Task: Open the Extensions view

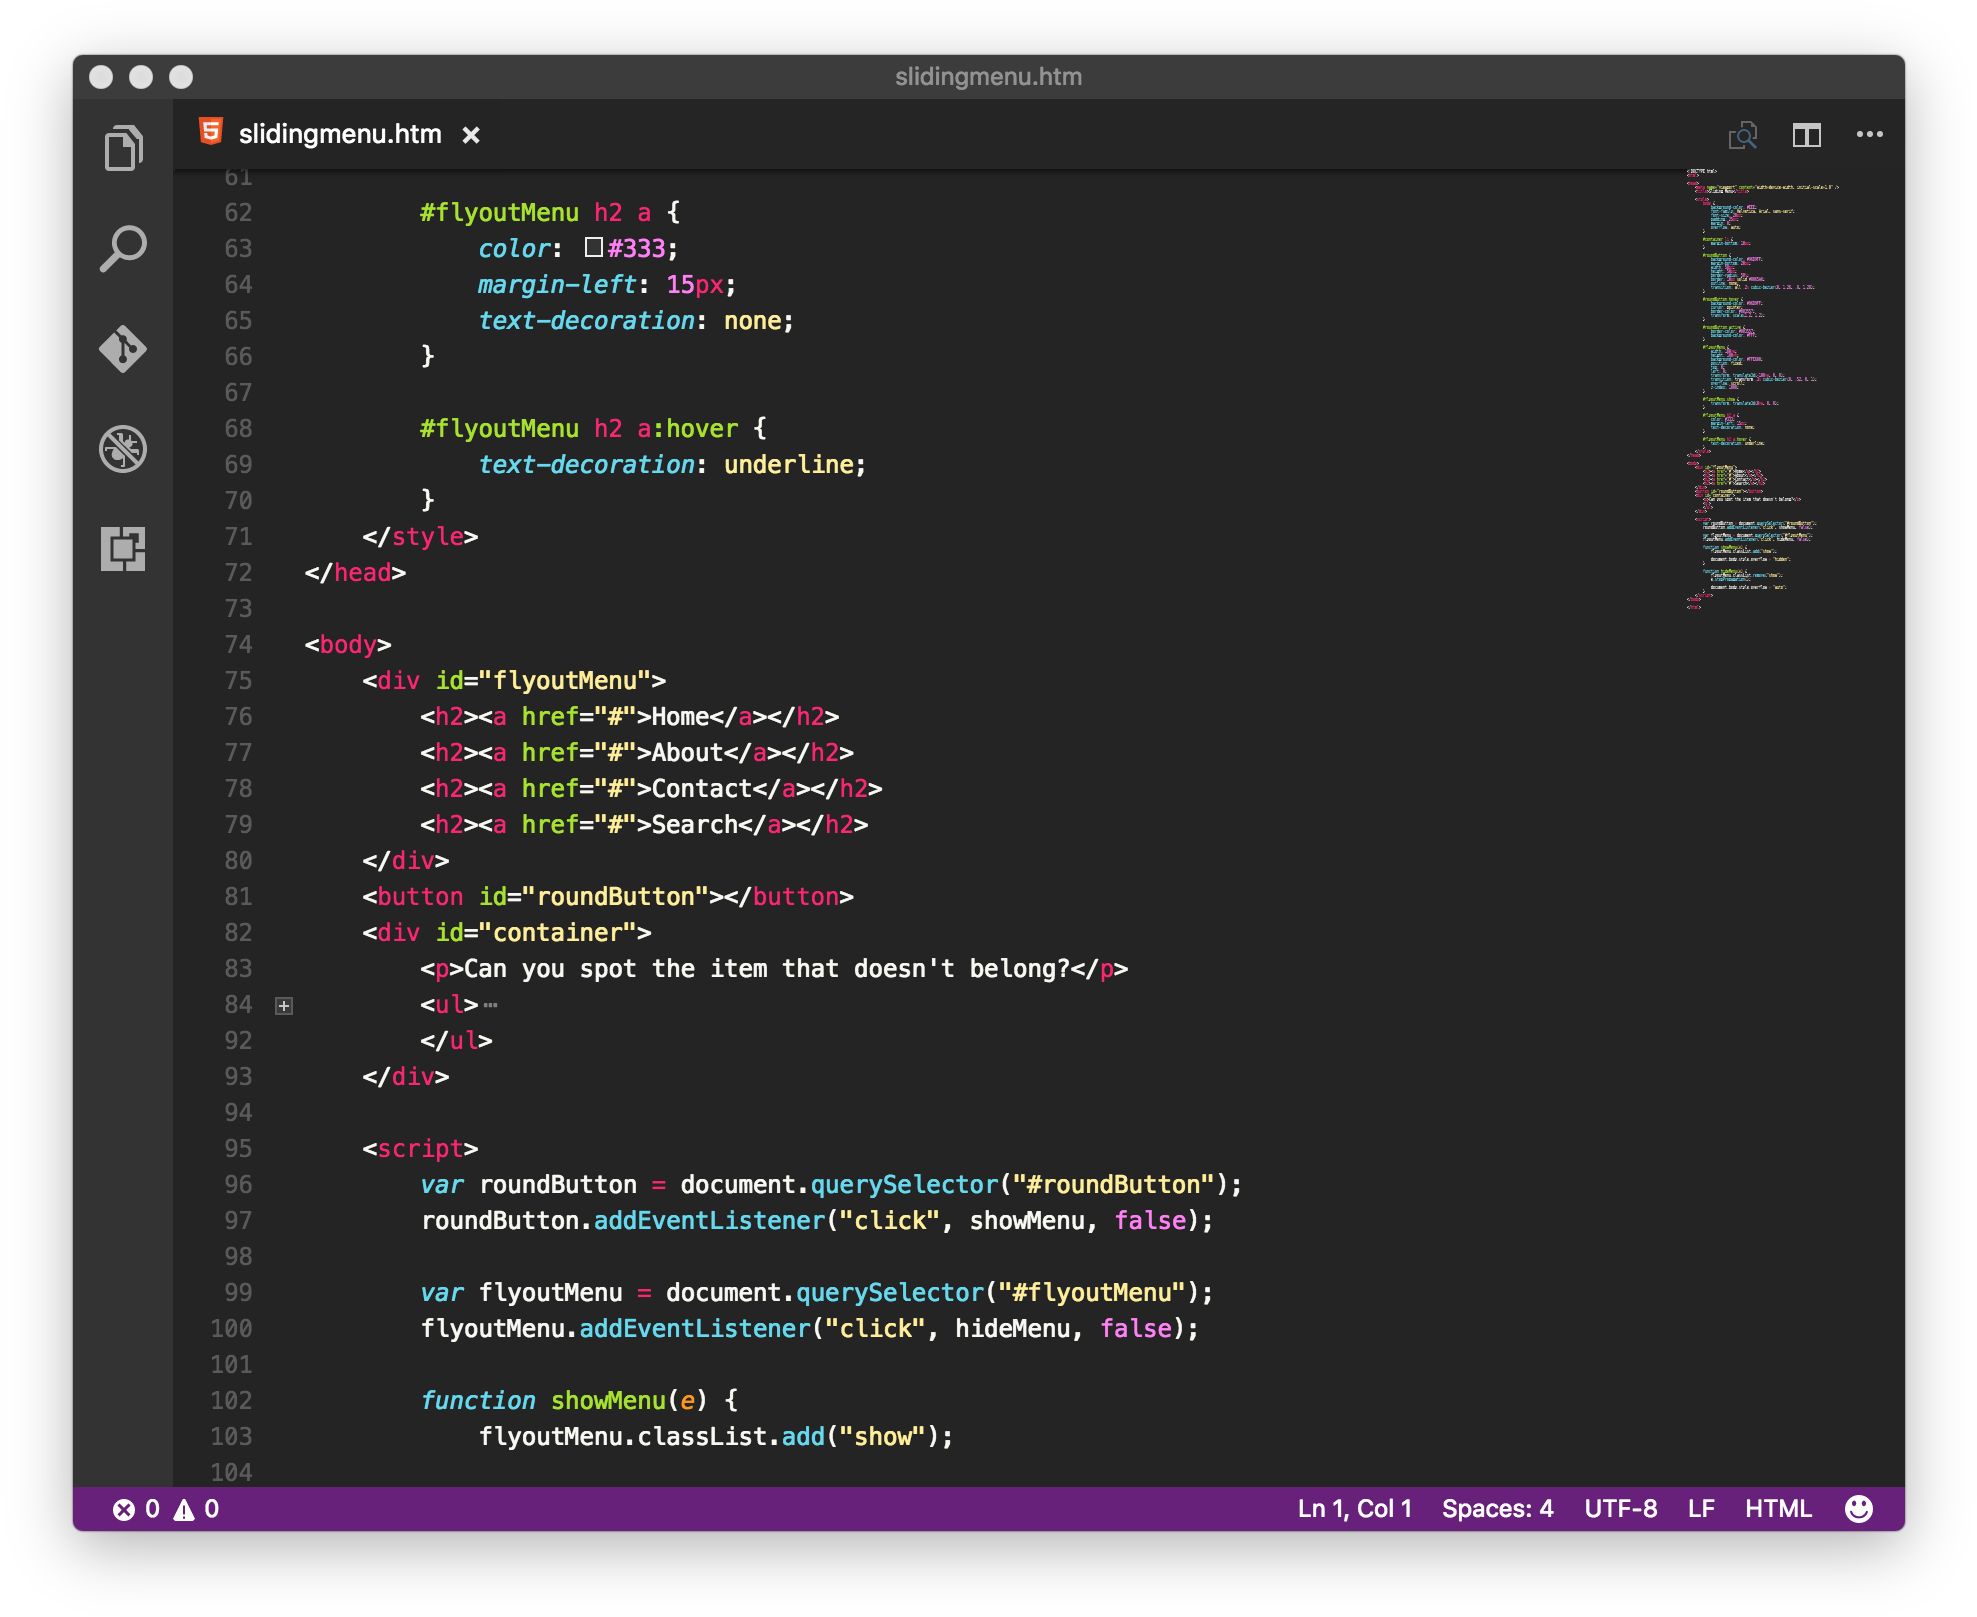Action: [123, 549]
